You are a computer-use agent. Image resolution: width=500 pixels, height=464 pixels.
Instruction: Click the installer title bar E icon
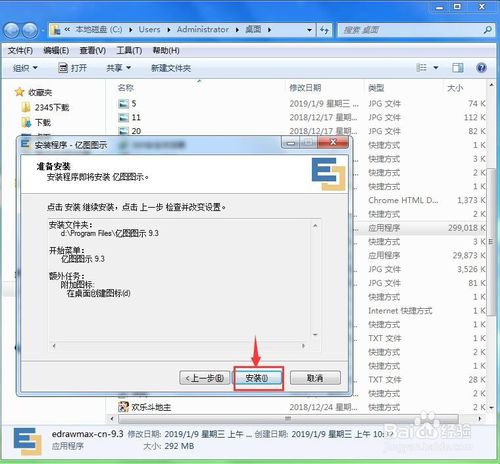click(x=25, y=144)
